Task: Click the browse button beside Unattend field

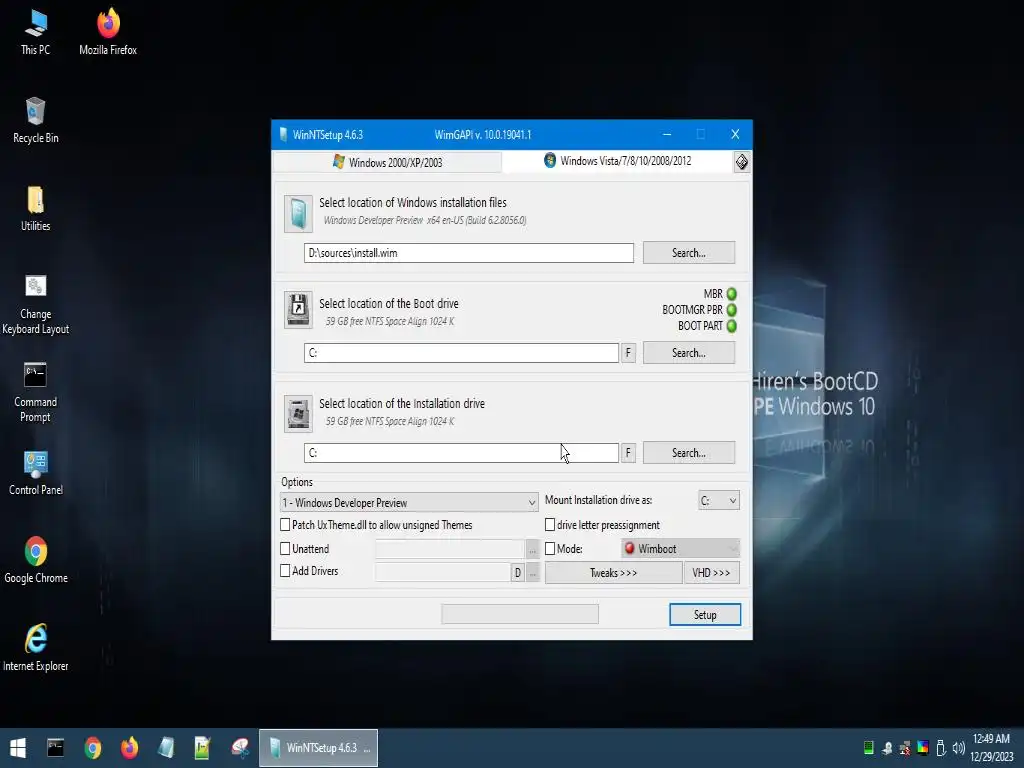Action: [x=533, y=550]
